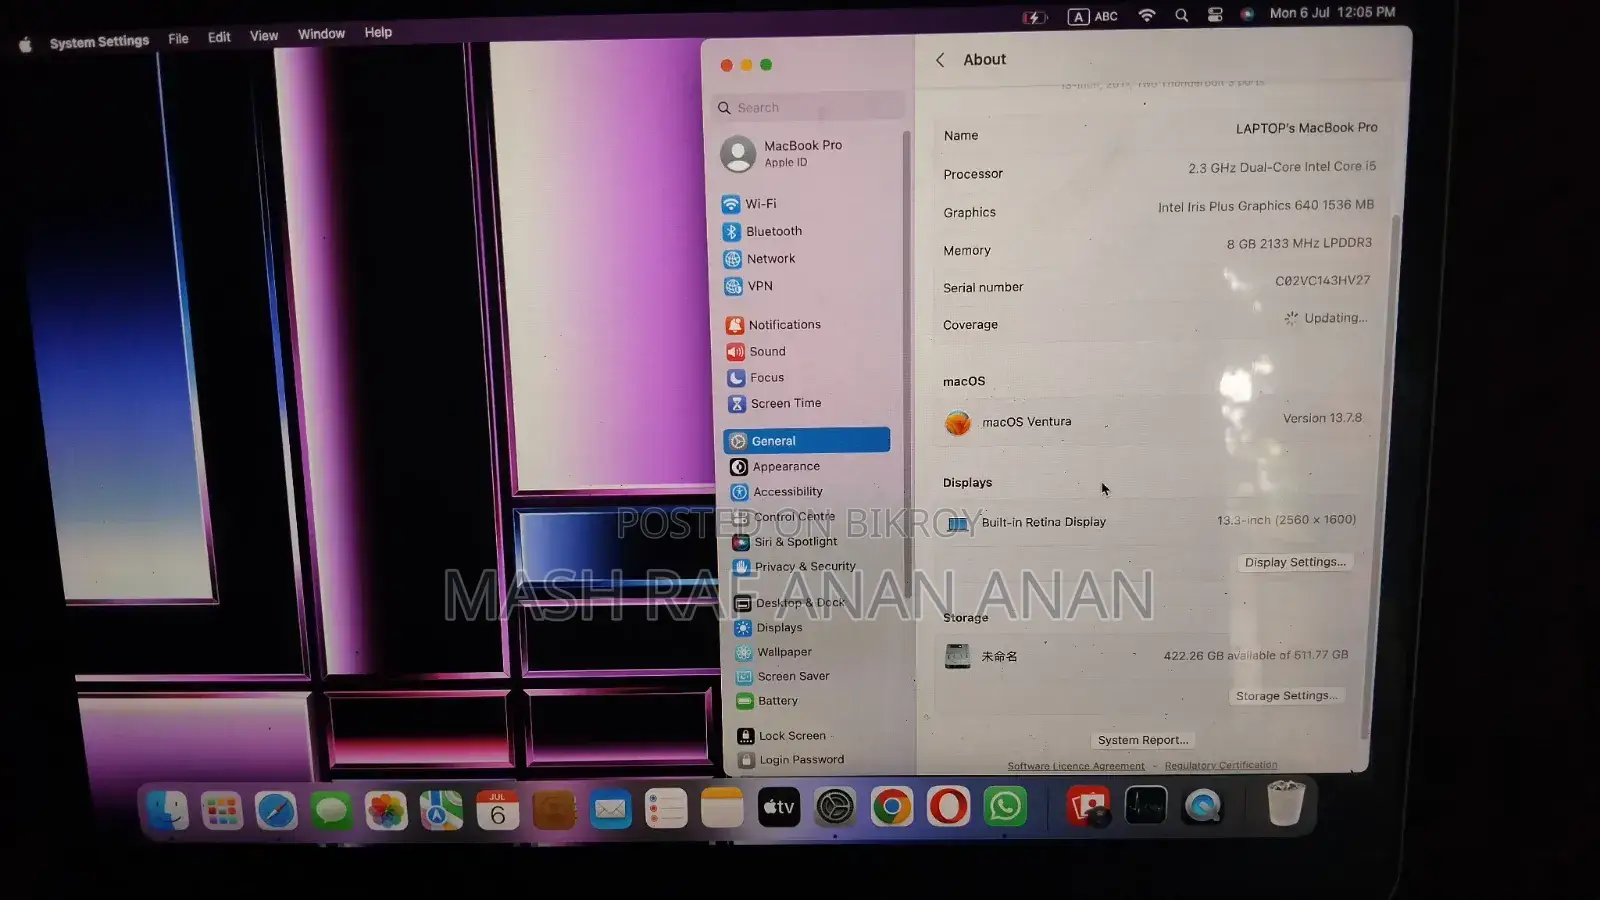Viewport: 1600px width, 900px height.
Task: Open the Help menu
Action: (x=378, y=32)
